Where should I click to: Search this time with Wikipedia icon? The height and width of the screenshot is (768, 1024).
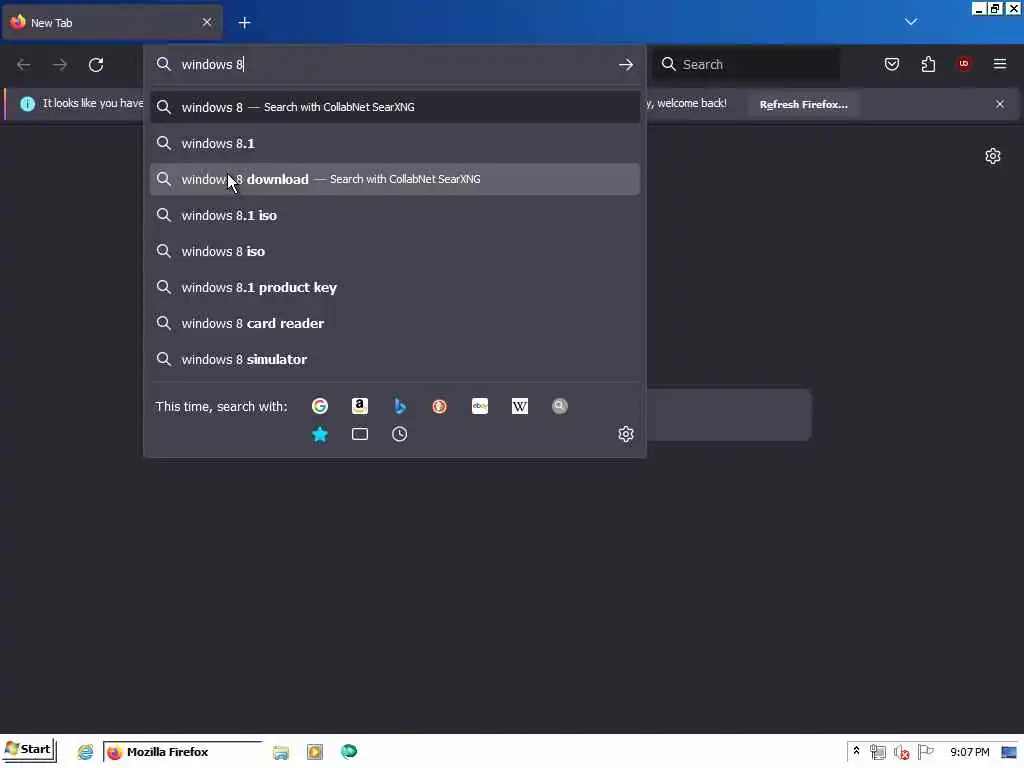[520, 406]
